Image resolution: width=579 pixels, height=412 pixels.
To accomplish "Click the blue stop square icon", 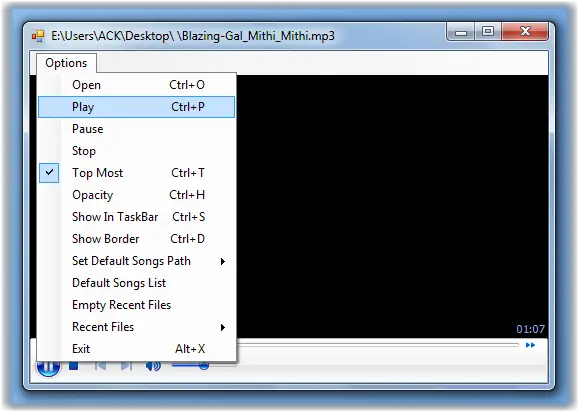I will [73, 366].
